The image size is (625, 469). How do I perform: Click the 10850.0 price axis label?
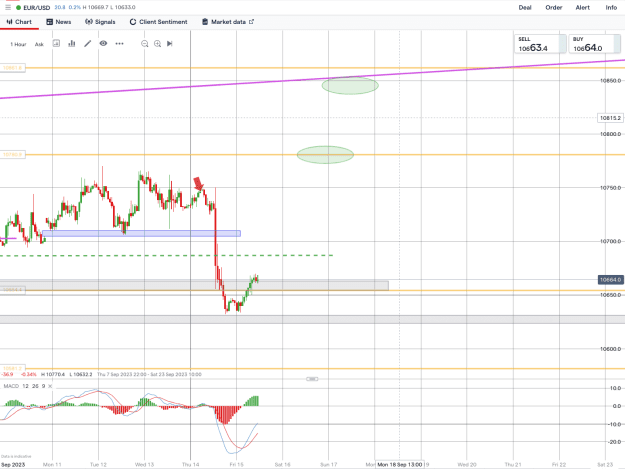click(x=611, y=80)
